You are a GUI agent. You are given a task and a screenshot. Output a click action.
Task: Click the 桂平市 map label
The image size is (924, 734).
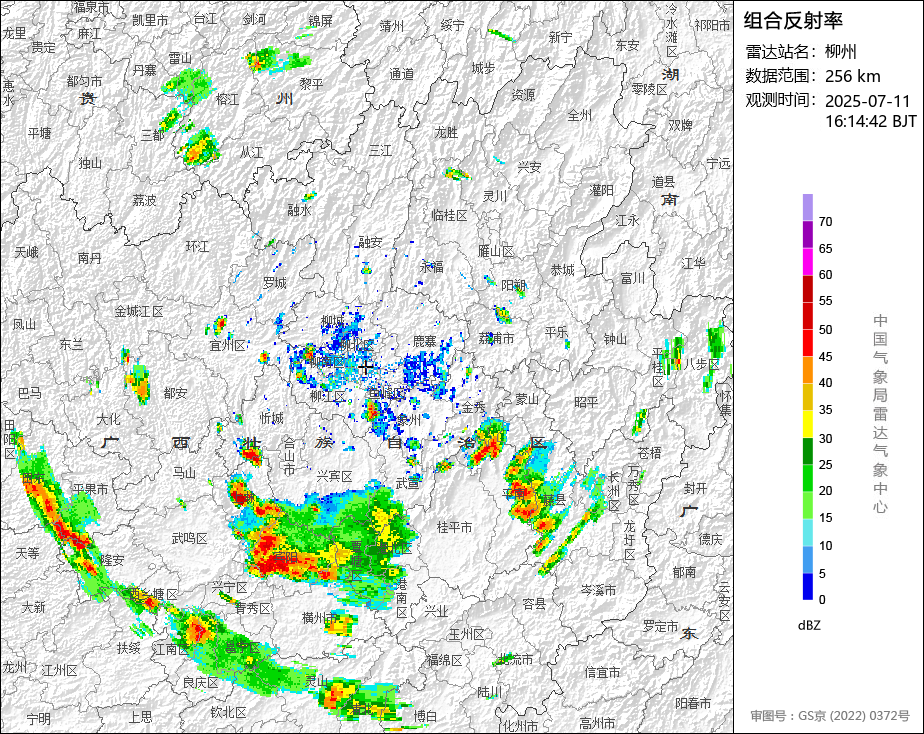coord(454,527)
